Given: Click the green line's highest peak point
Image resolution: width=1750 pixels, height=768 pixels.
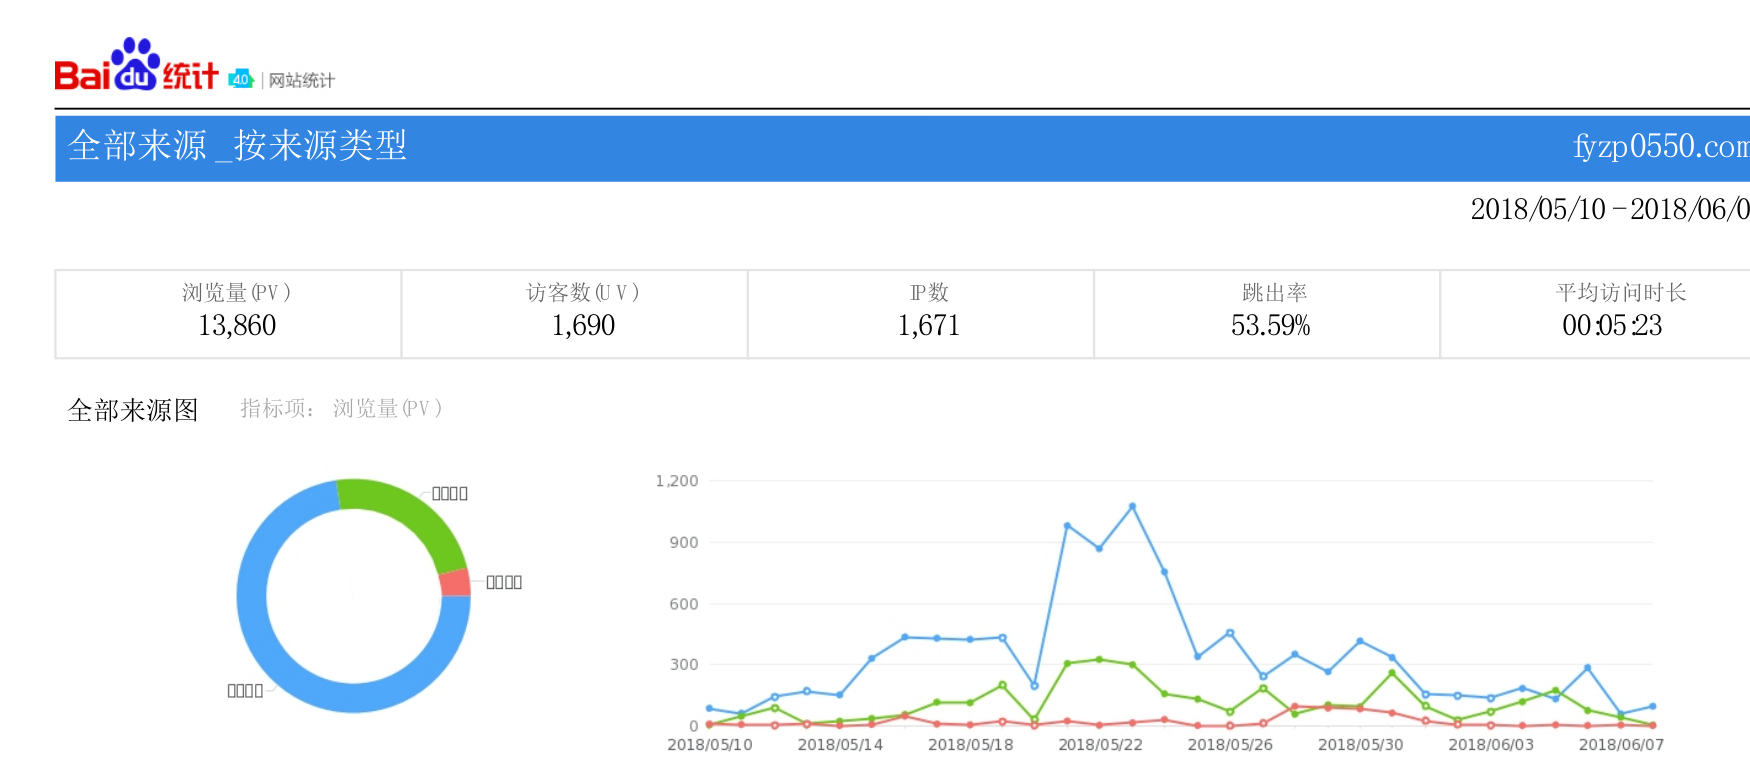Looking at the screenshot, I should (1099, 659).
